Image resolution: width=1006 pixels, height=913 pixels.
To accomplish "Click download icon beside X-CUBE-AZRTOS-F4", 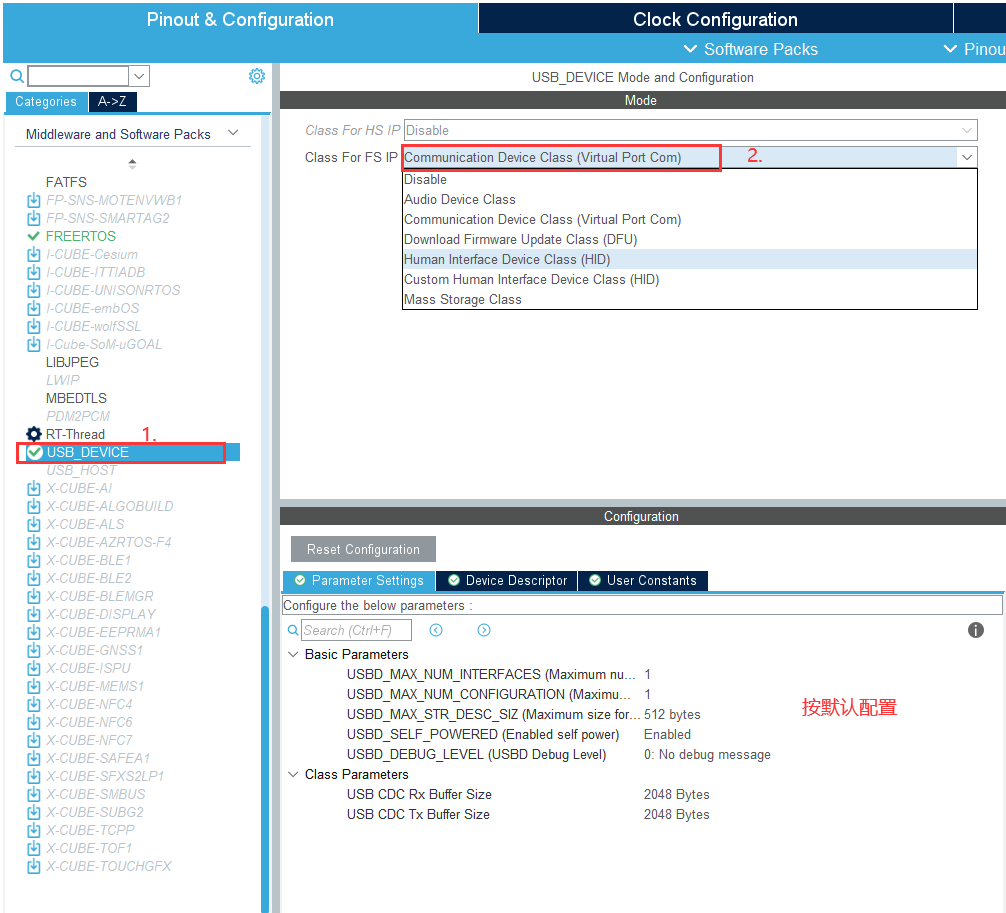I will [34, 542].
